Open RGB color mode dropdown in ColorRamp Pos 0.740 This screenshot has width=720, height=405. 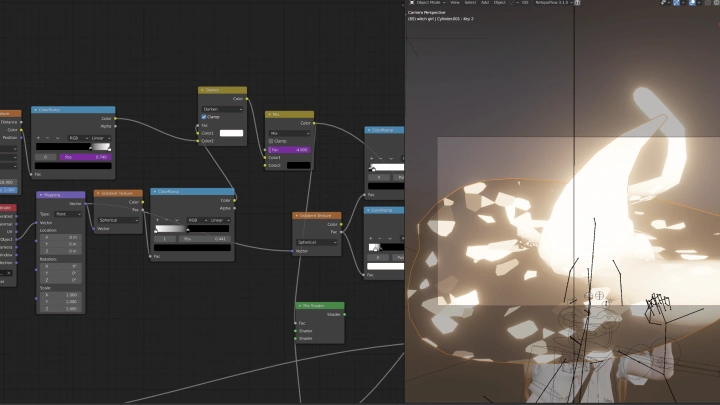(78, 138)
